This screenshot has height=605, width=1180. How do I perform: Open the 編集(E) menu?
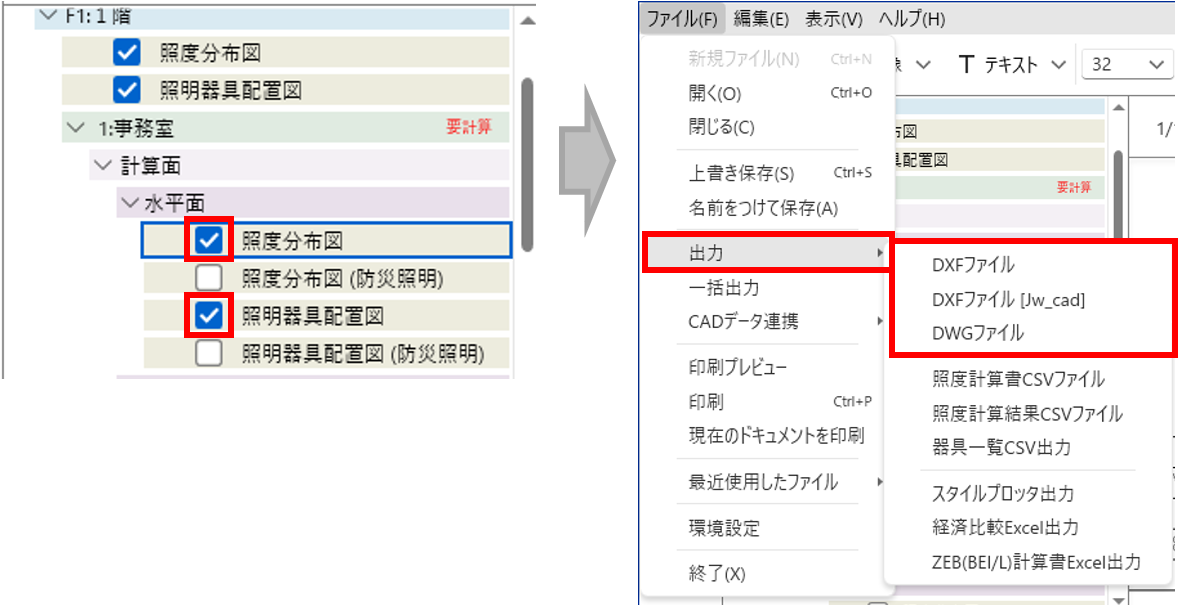pyautogui.click(x=760, y=18)
